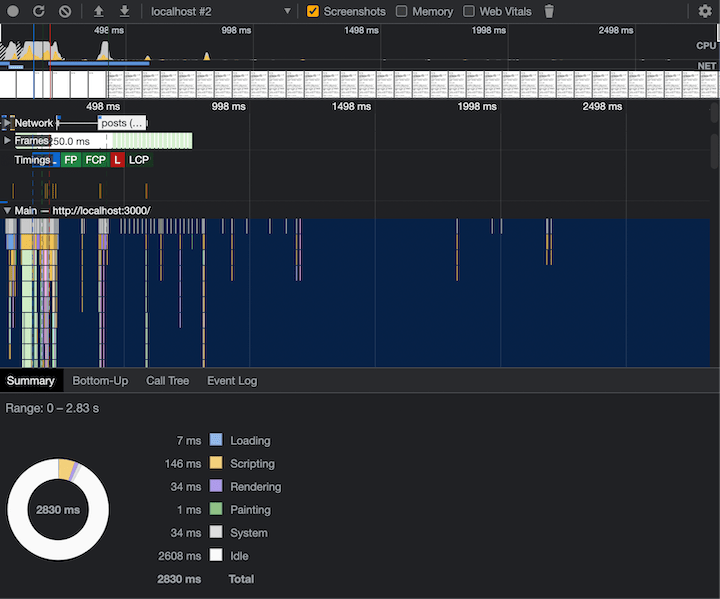This screenshot has width=720, height=599.
Task: Click the yellow Scripting color swatch
Action: (x=215, y=464)
